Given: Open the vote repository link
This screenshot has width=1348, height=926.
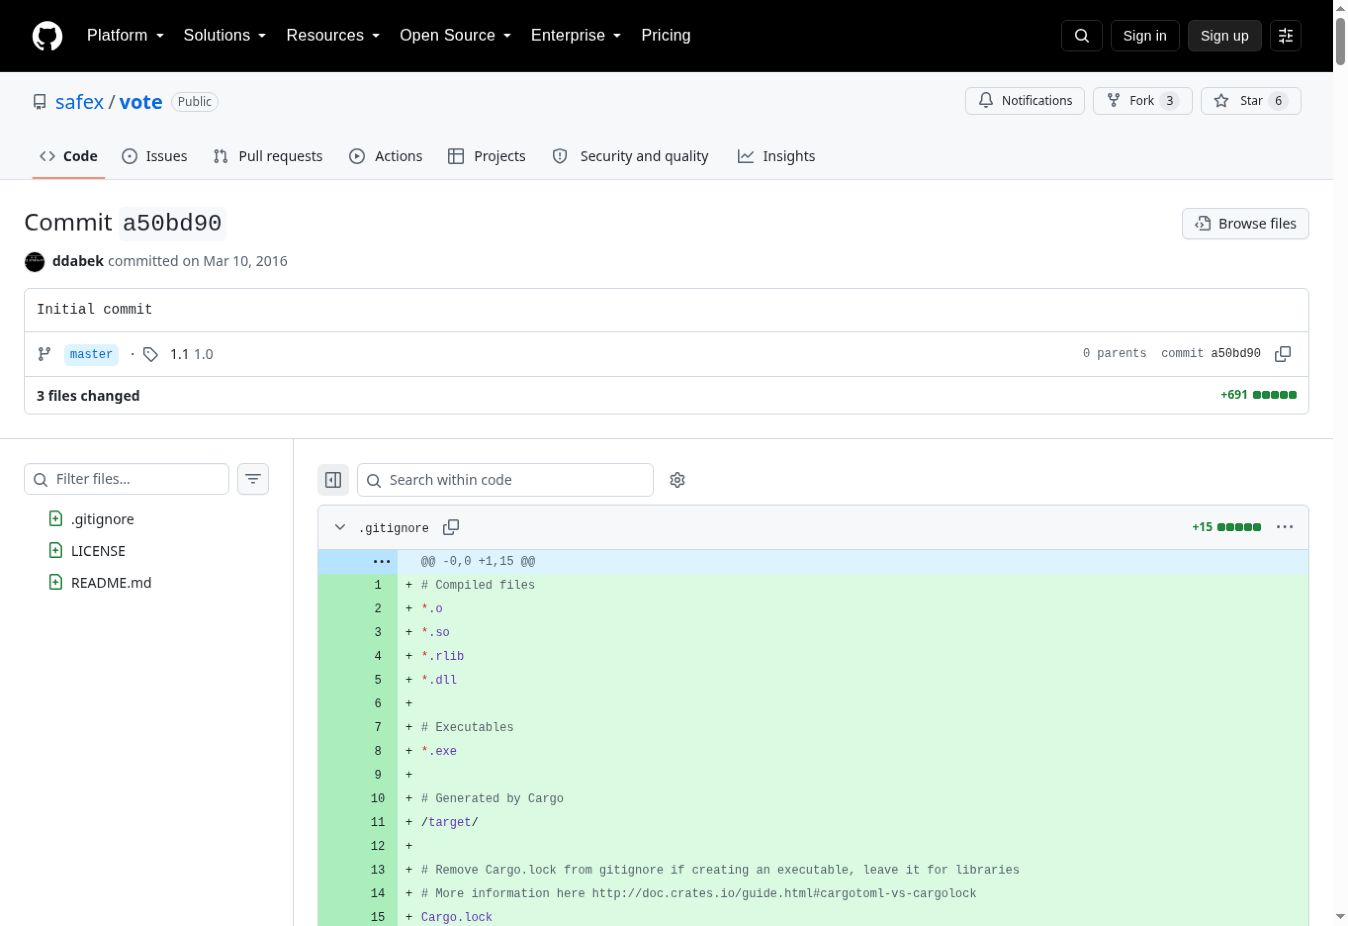Looking at the screenshot, I should pos(141,102).
